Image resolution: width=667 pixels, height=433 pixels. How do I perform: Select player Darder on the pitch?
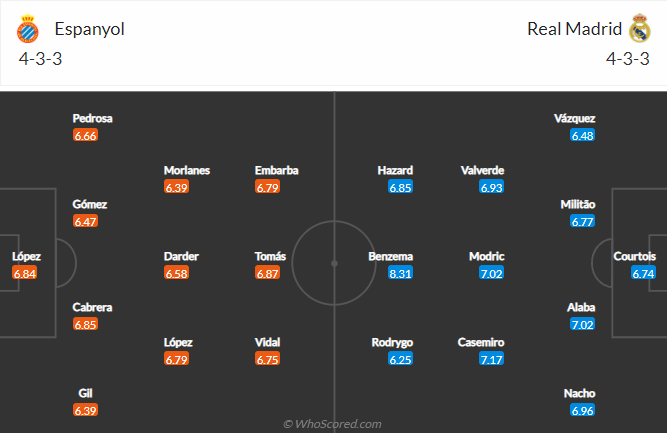(x=181, y=256)
